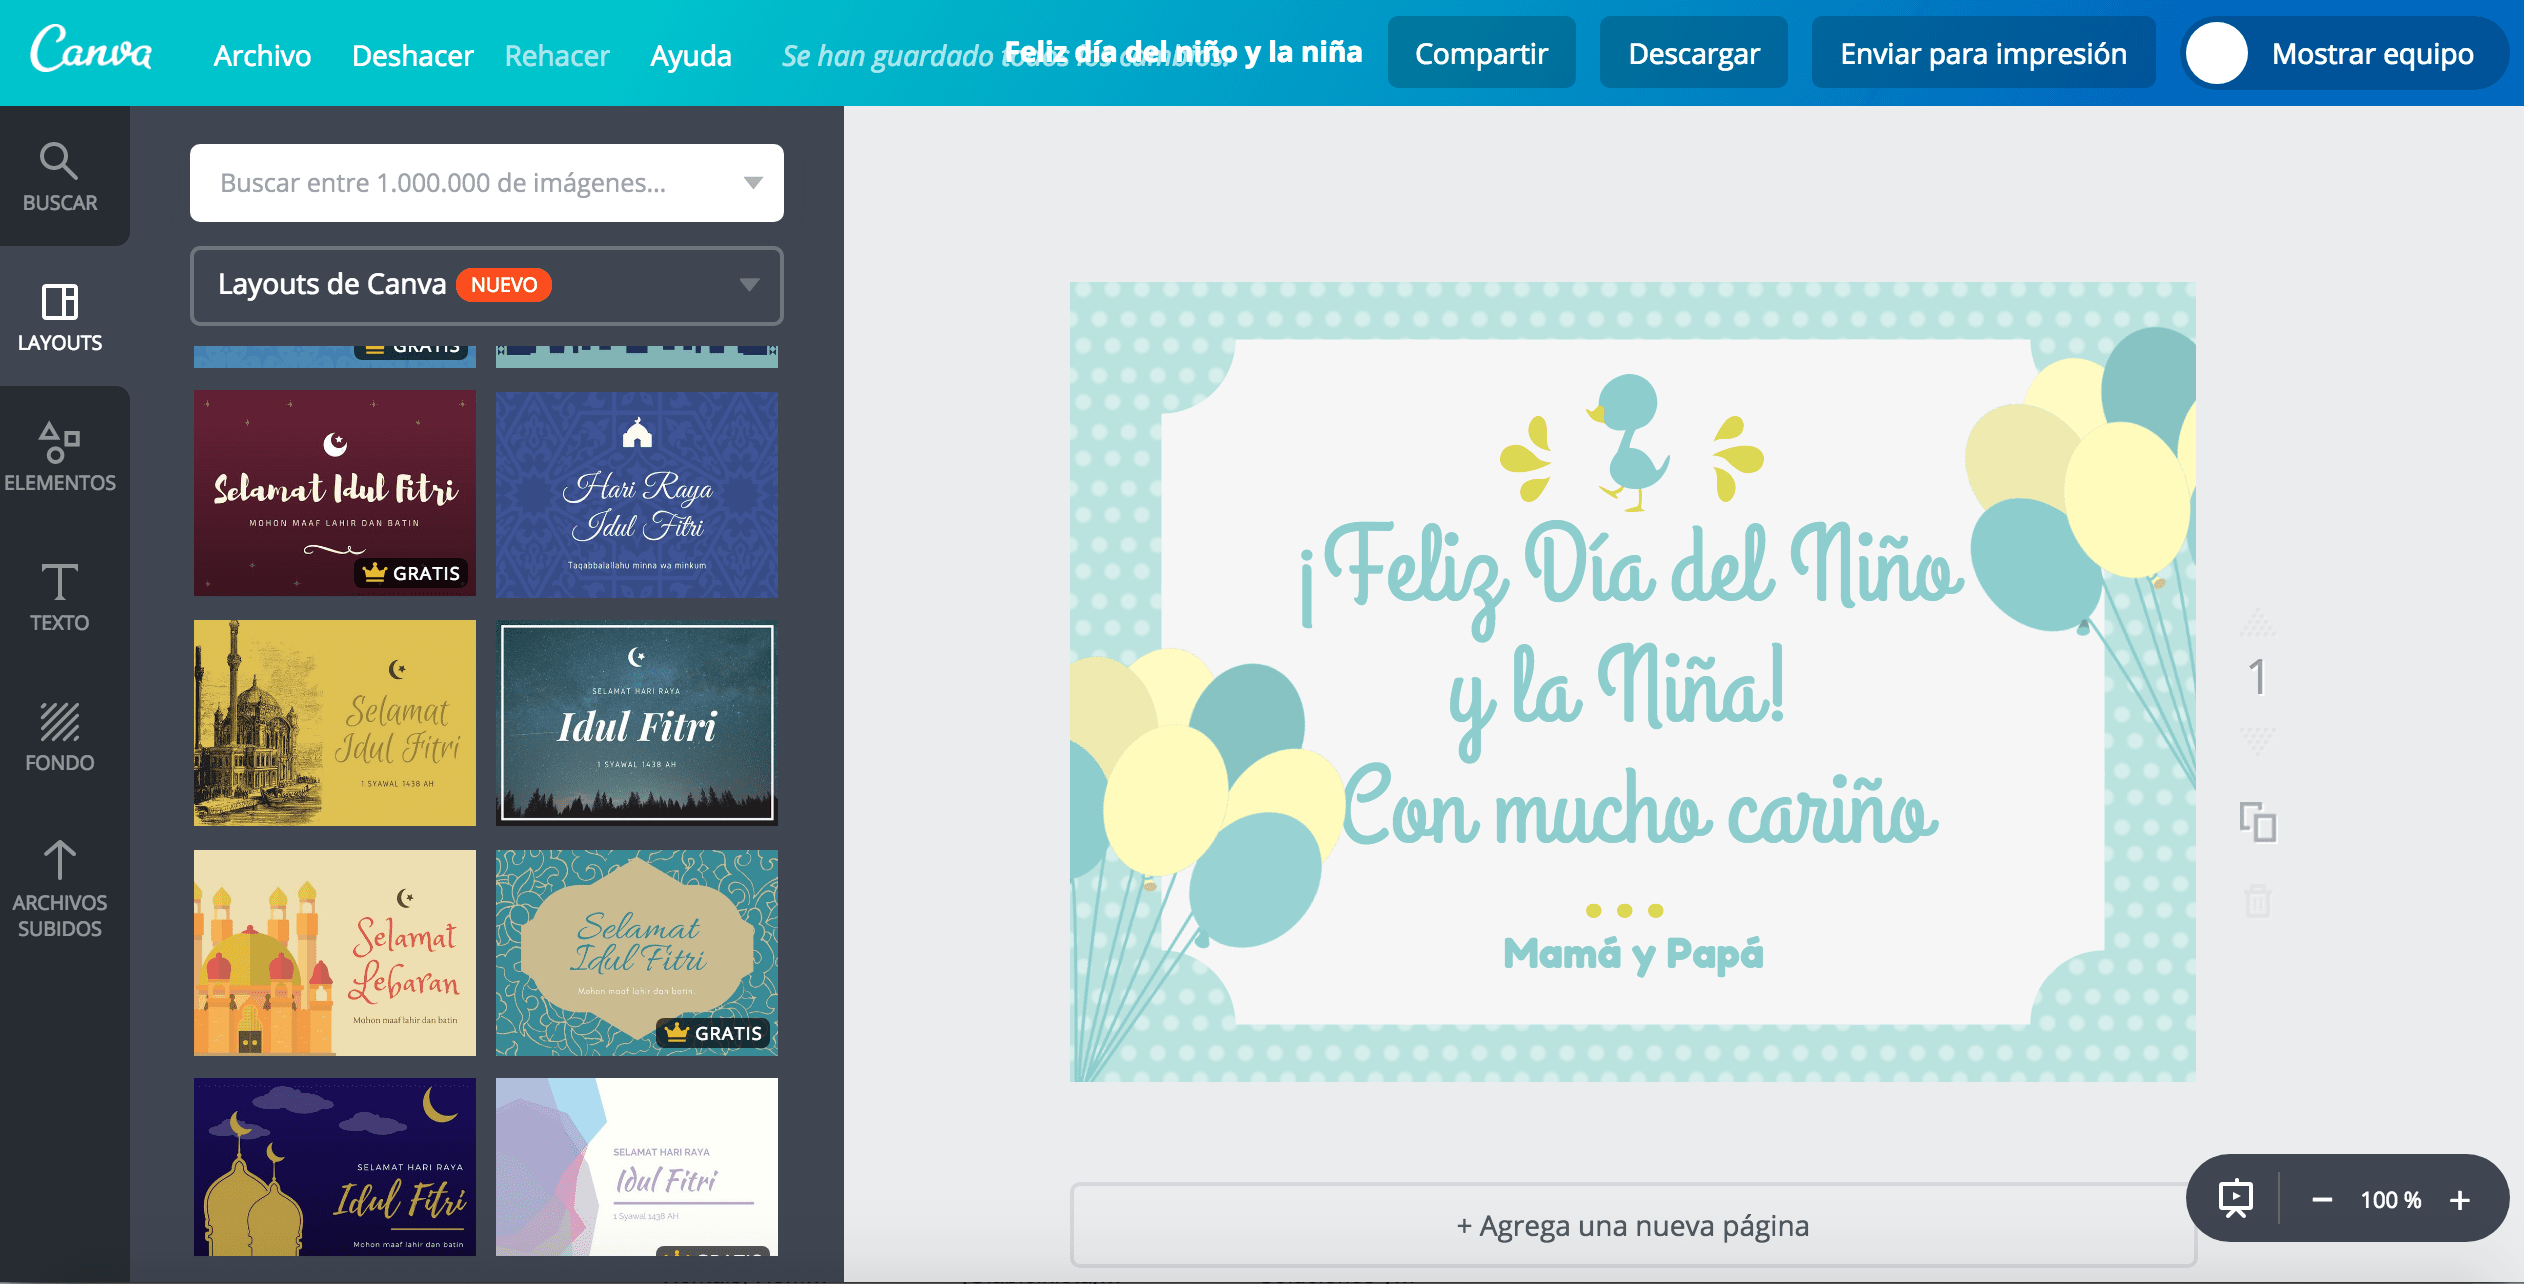Add a new page with Agrega button
The image size is (2524, 1284).
click(1632, 1225)
